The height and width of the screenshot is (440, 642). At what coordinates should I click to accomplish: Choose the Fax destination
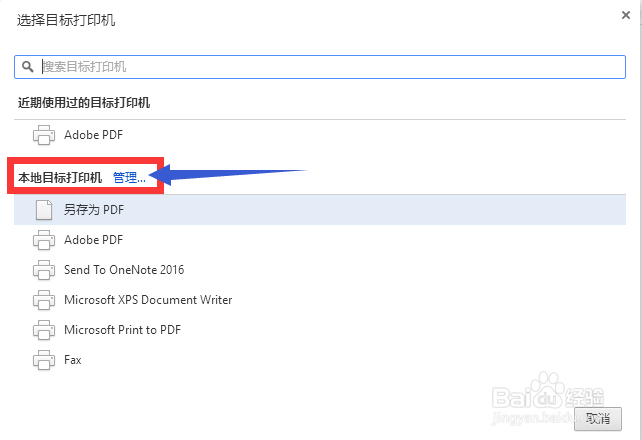pos(73,360)
